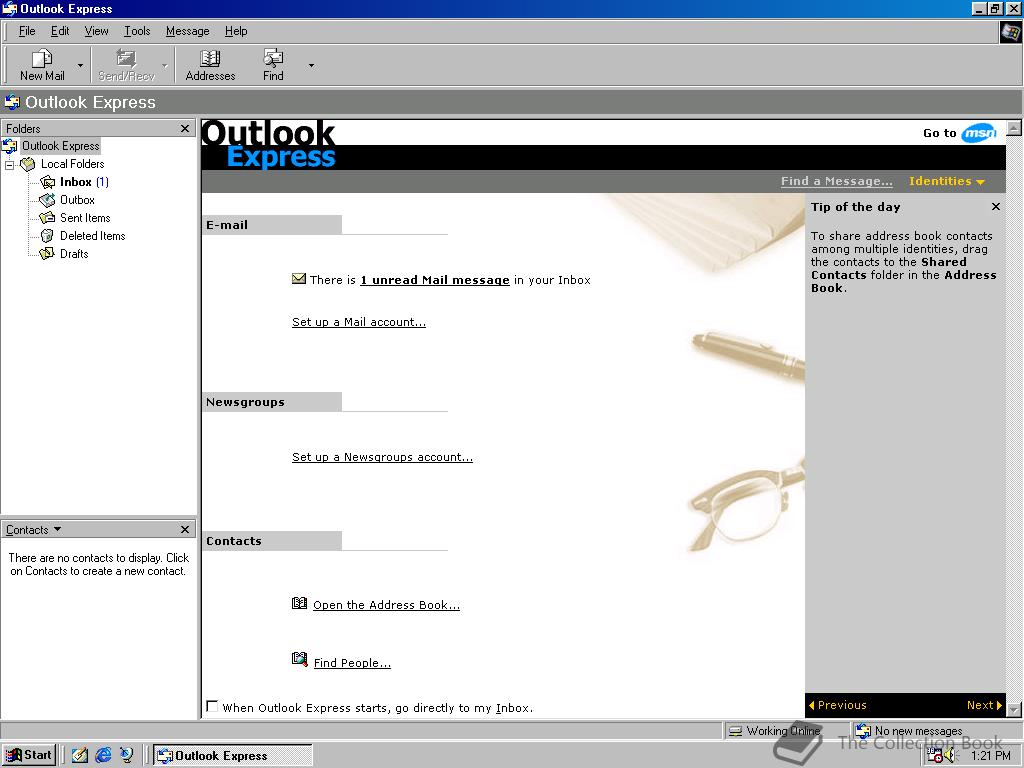
Task: Show the Previous tip of the day
Action: click(x=837, y=705)
